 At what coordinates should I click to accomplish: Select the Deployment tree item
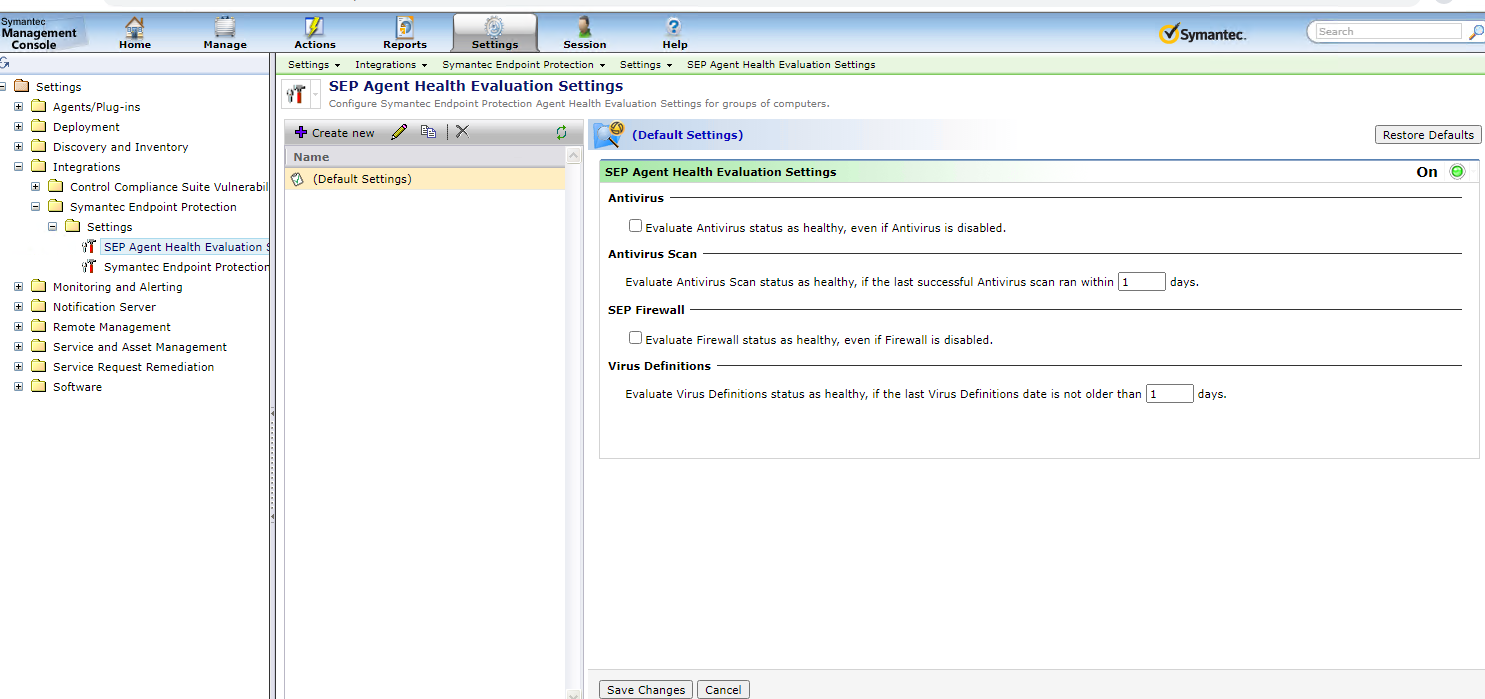tap(86, 127)
